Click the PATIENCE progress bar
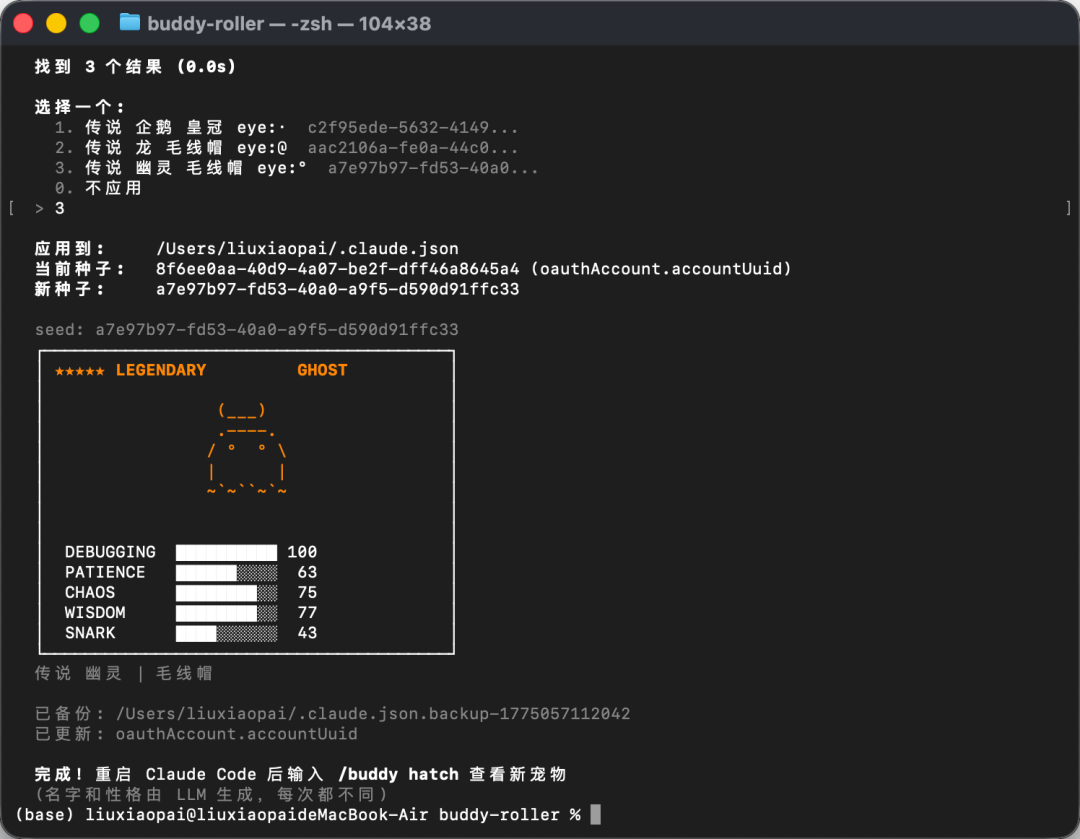Viewport: 1080px width, 839px height. 226,572
